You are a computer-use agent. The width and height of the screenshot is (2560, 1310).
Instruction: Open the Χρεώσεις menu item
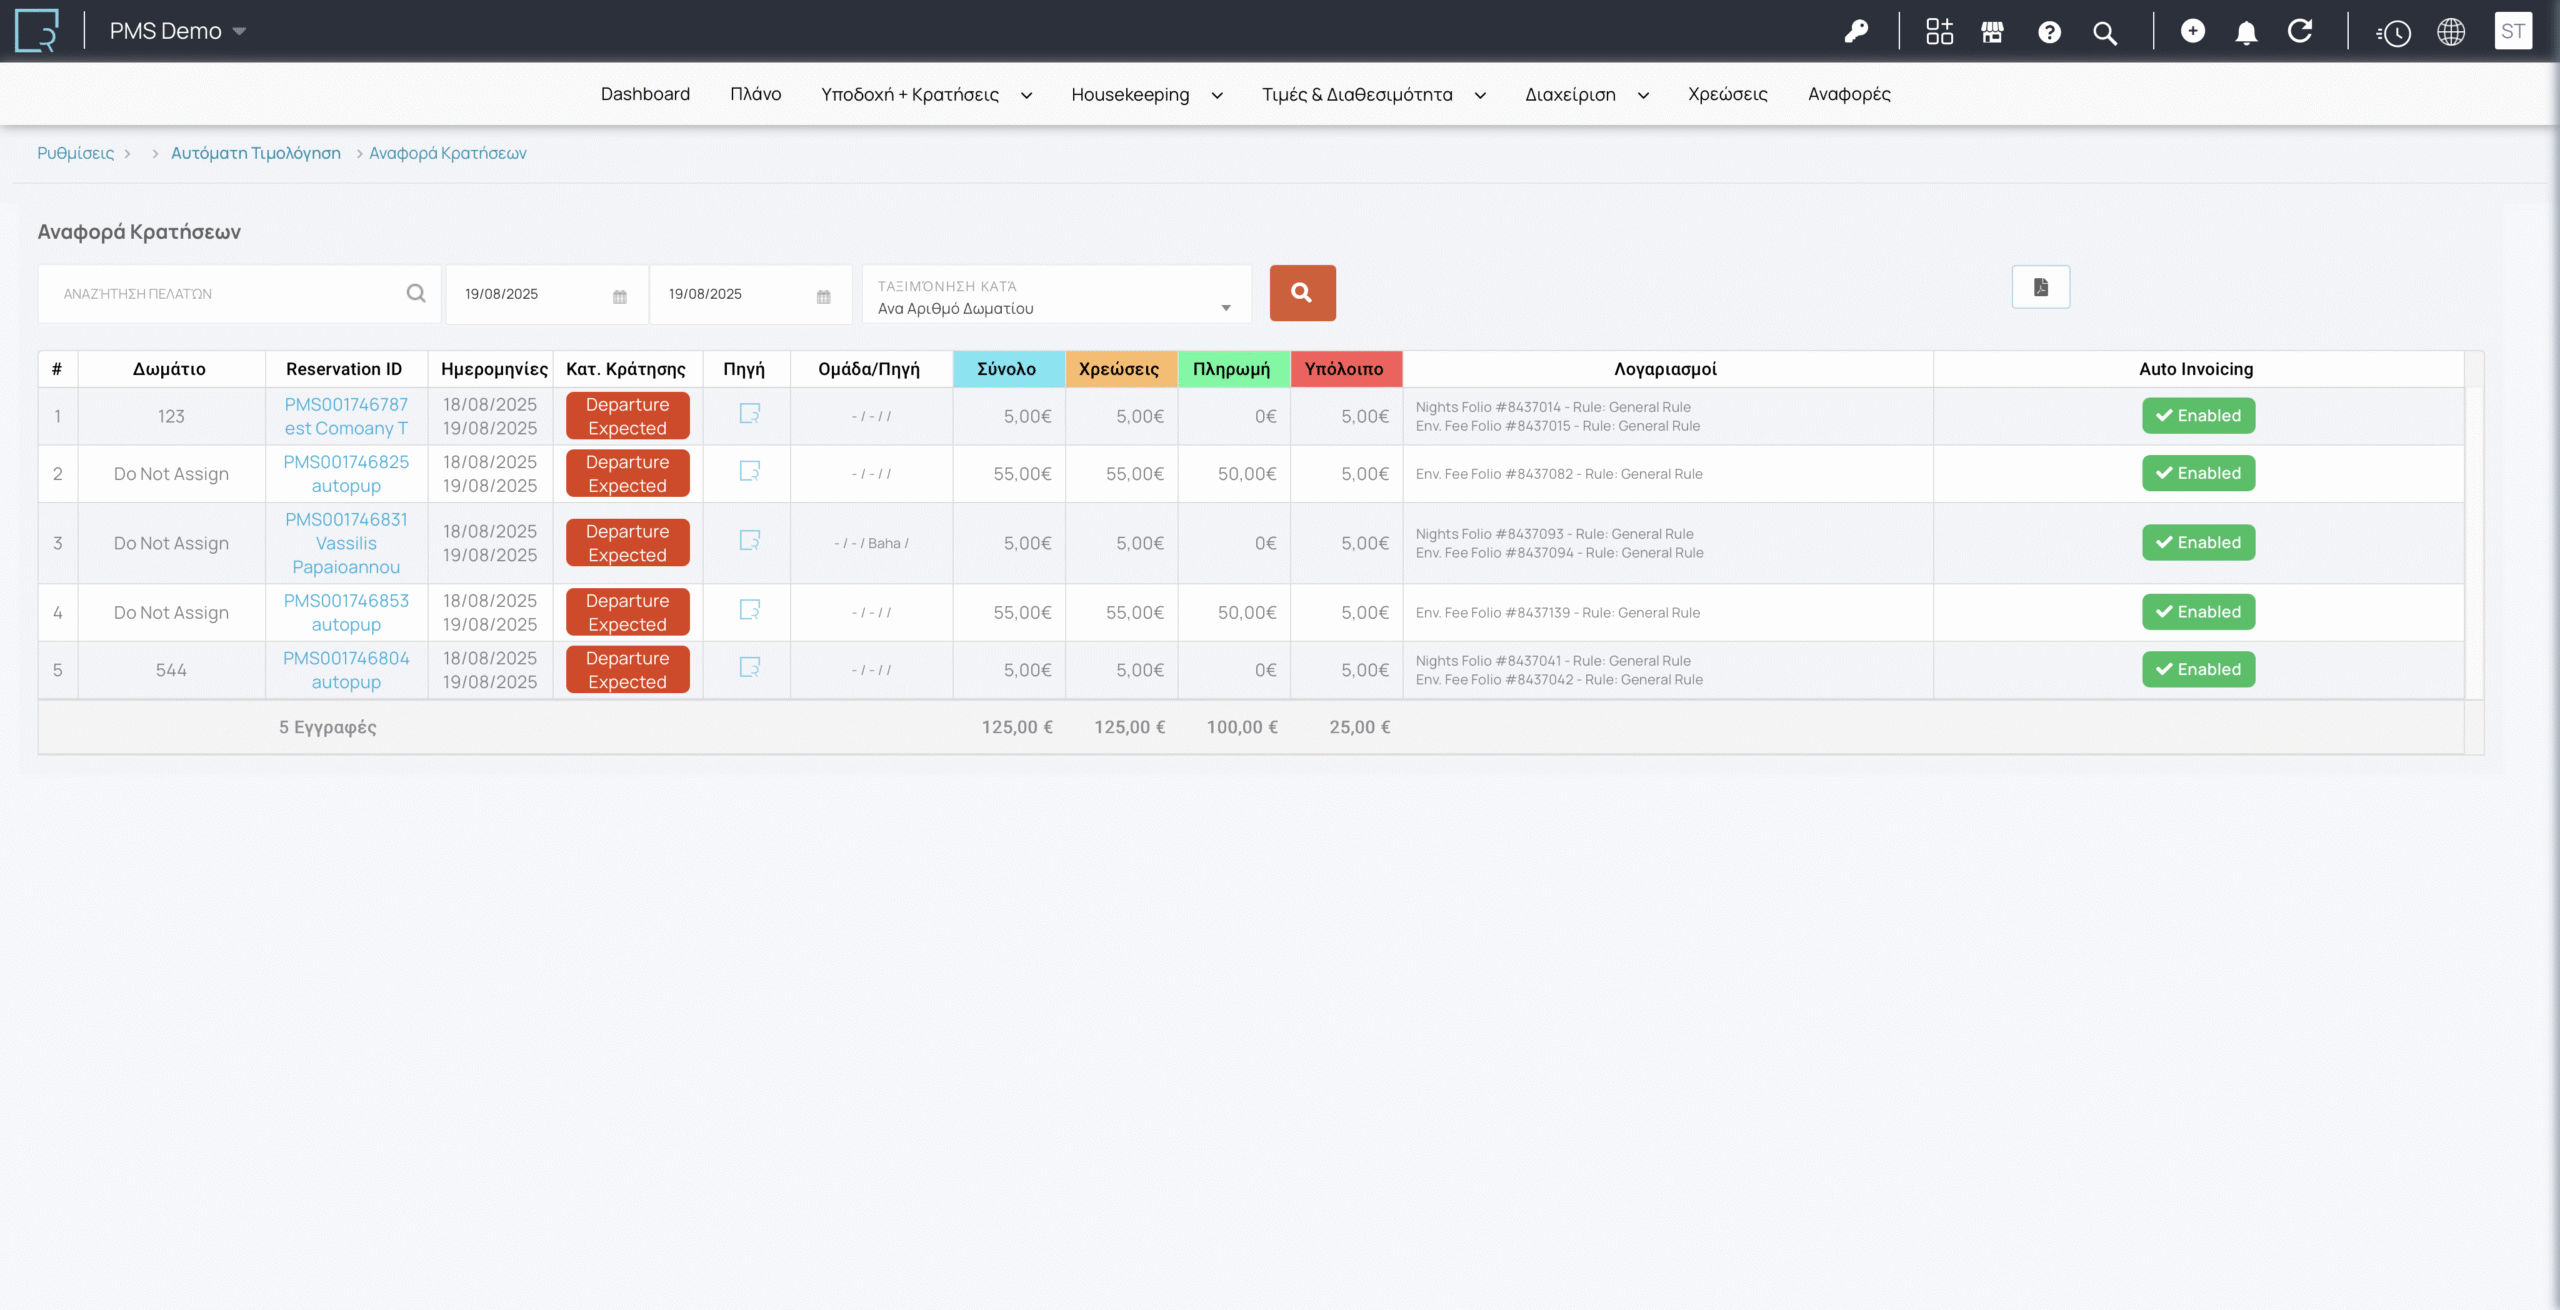[1727, 94]
